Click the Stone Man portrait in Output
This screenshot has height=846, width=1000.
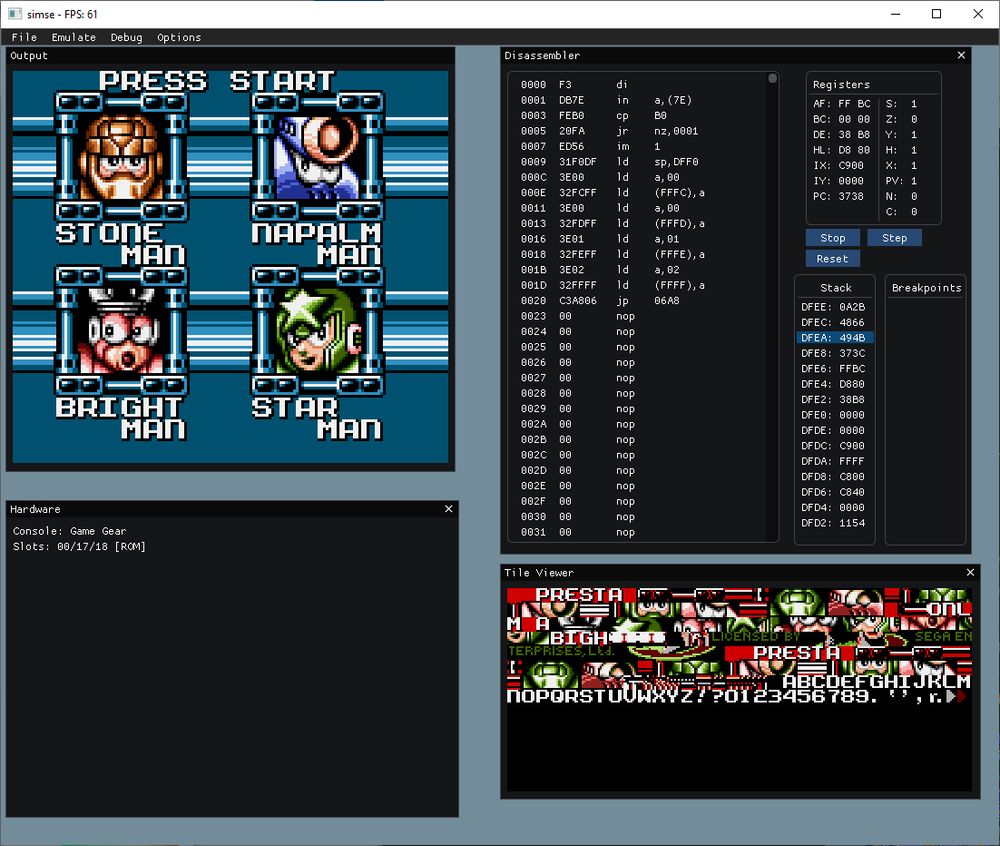tap(121, 156)
